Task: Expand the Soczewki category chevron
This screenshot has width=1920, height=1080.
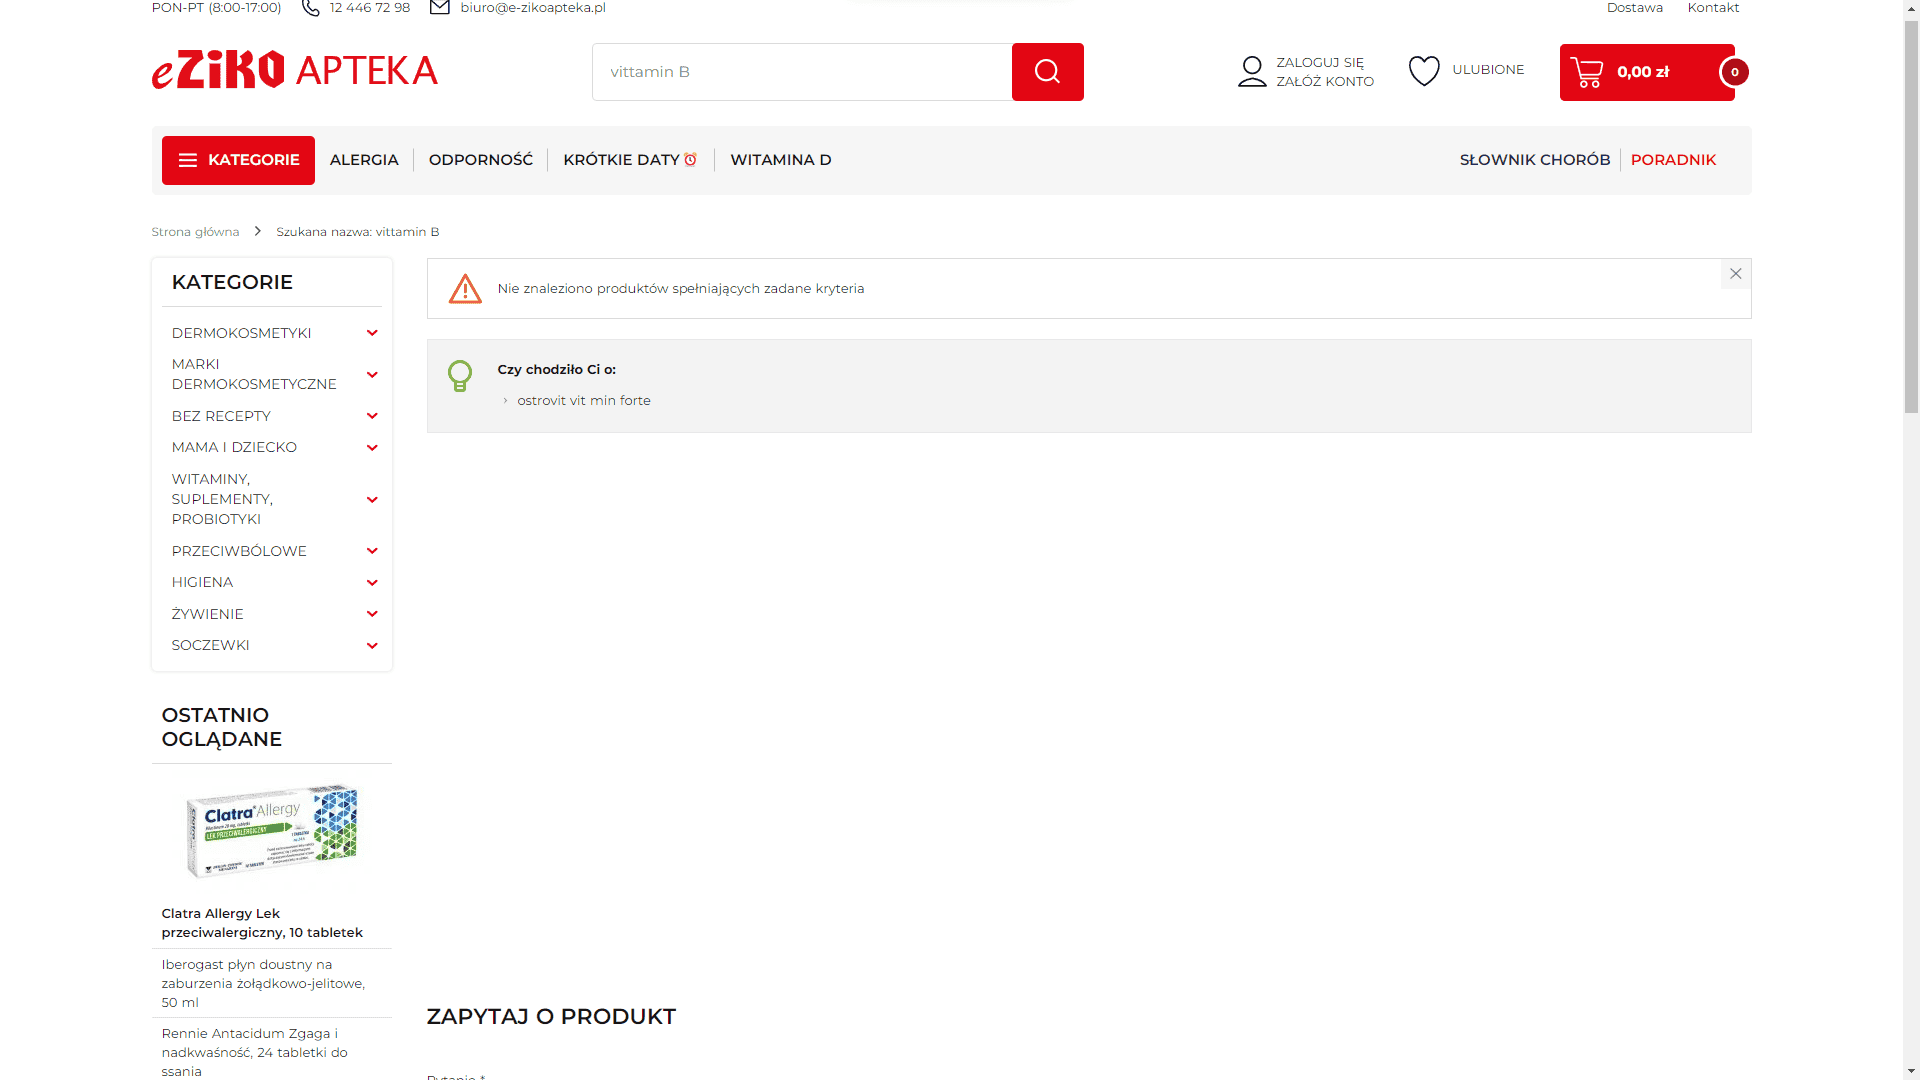Action: [372, 645]
